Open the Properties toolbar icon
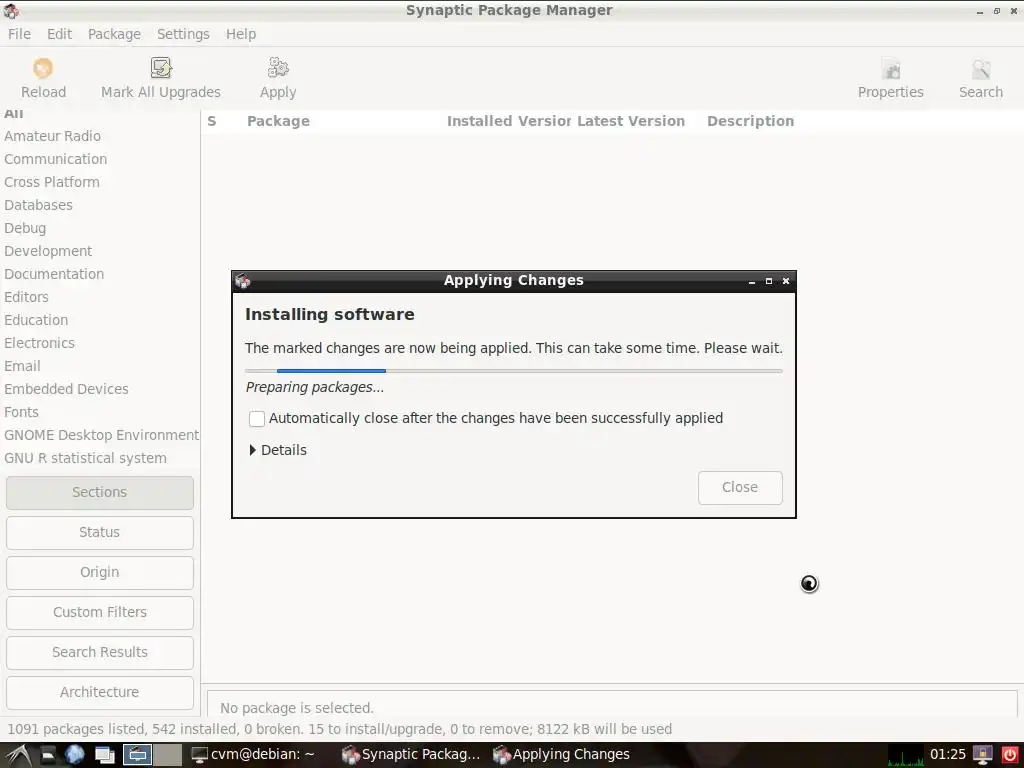The width and height of the screenshot is (1024, 768). point(891,69)
